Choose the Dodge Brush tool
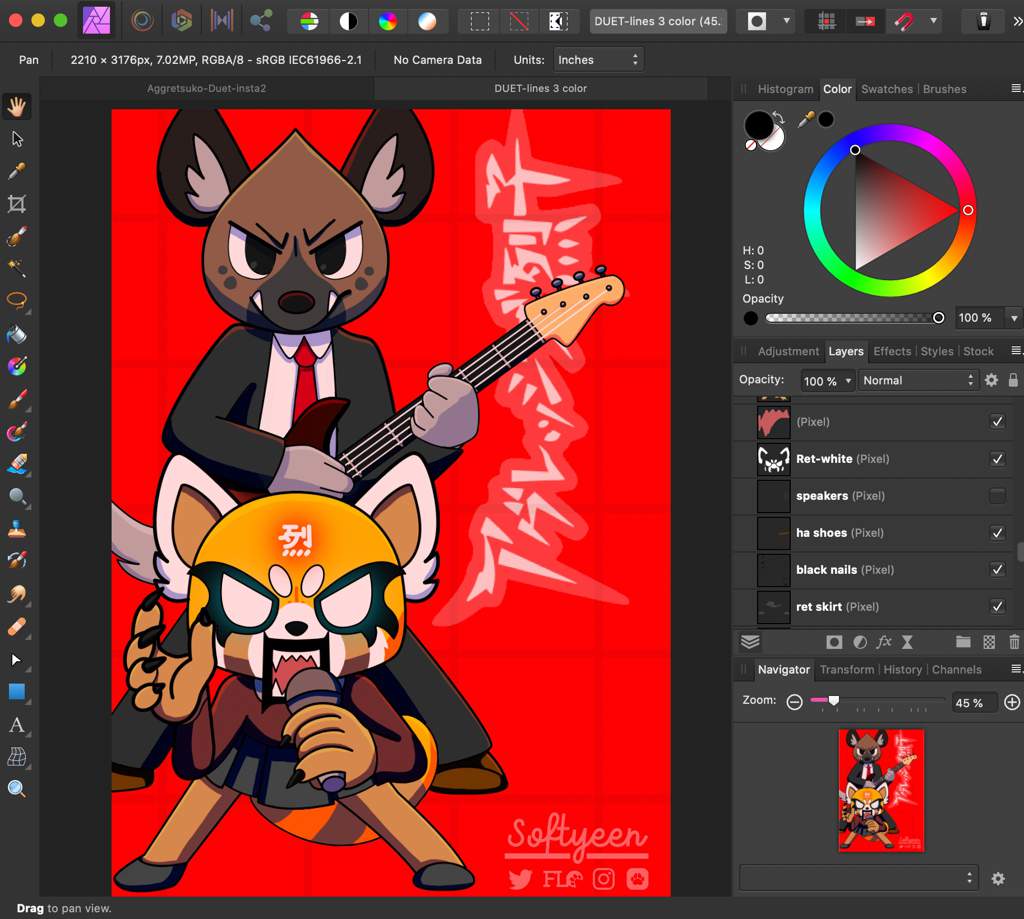Image resolution: width=1024 pixels, height=919 pixels. 17,496
